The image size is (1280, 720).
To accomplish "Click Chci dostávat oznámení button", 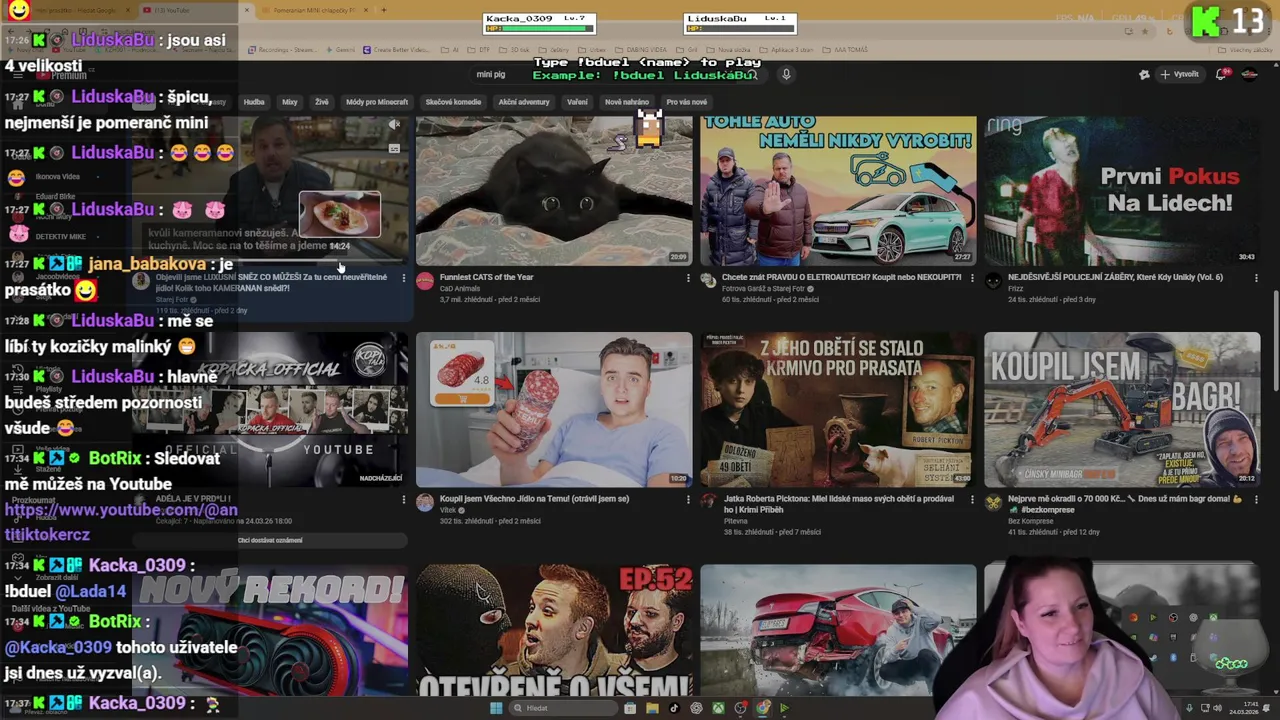I will click(270, 540).
